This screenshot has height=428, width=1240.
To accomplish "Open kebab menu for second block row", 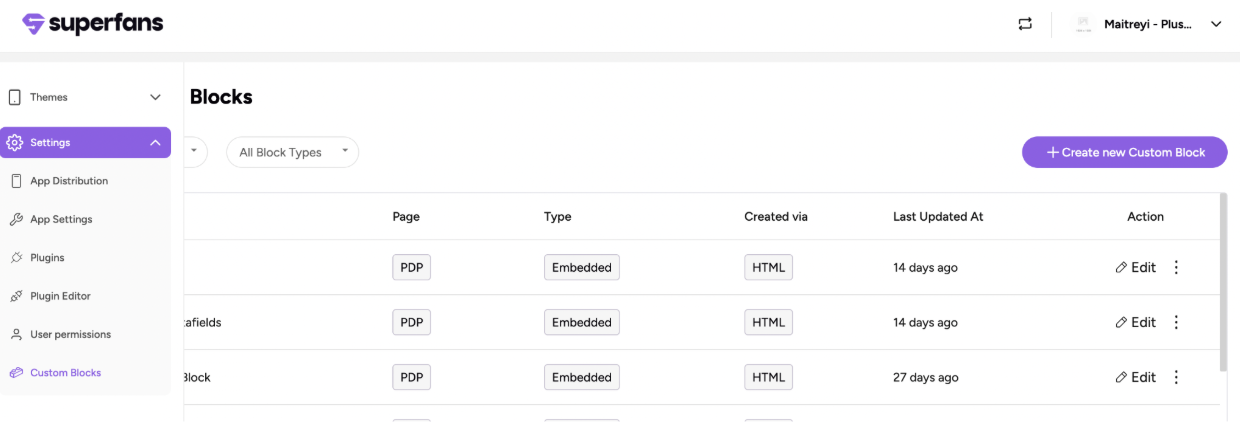I will point(1176,322).
